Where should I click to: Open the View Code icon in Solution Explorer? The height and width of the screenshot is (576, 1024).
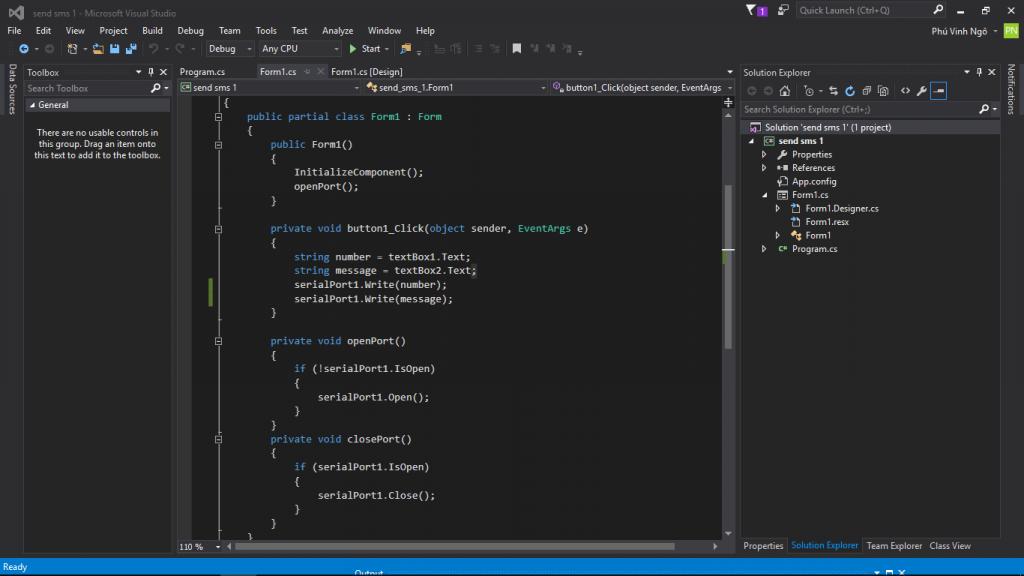(905, 90)
